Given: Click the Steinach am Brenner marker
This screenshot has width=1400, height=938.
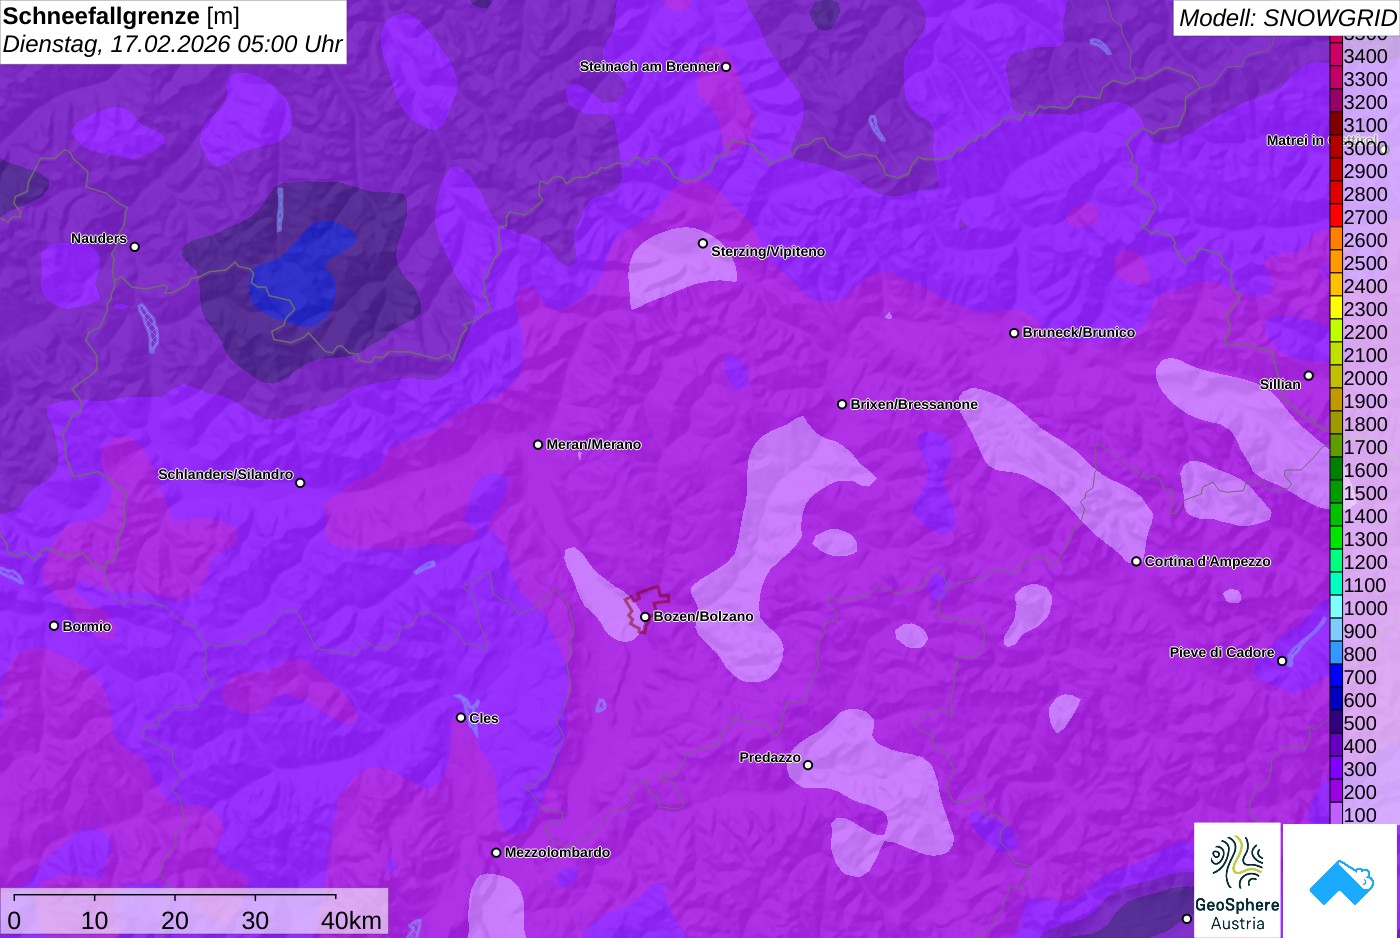Looking at the screenshot, I should point(726,67).
